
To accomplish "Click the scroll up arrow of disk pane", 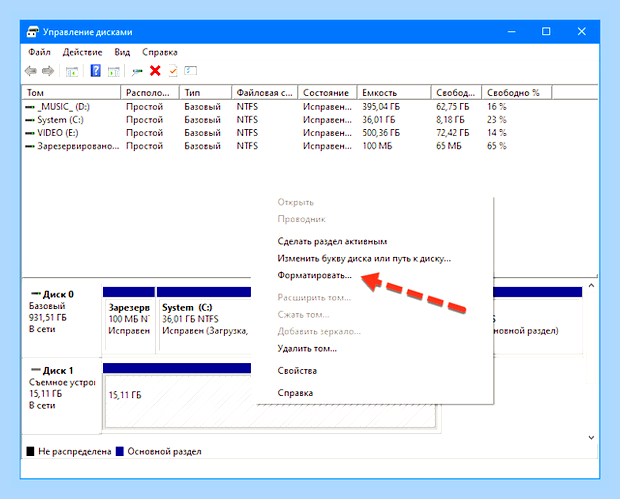I will point(591,285).
